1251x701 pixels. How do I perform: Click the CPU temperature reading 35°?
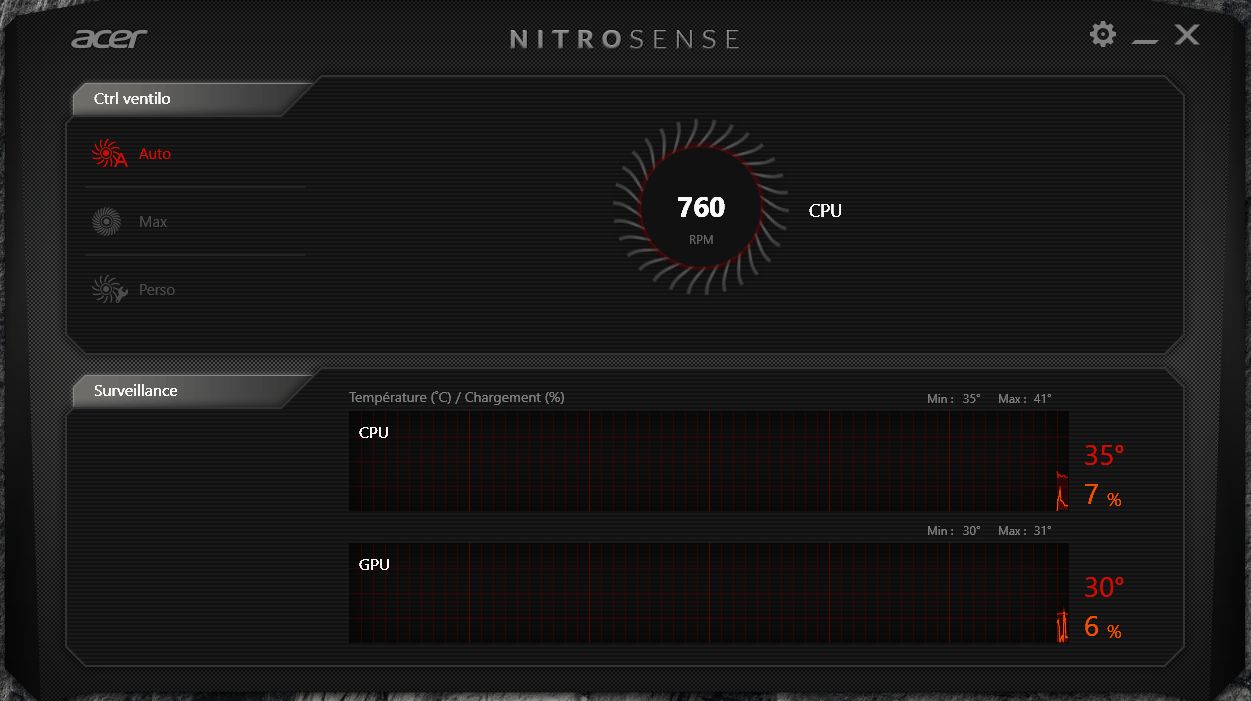tap(1104, 456)
